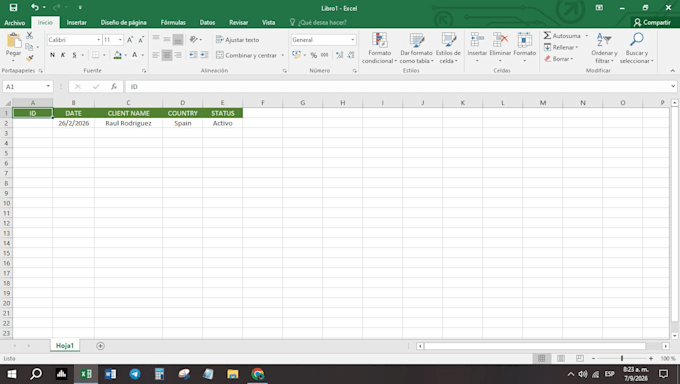Viewport: 680px width, 384px height.
Task: Toggle center horizontal alignment
Action: pos(167,55)
